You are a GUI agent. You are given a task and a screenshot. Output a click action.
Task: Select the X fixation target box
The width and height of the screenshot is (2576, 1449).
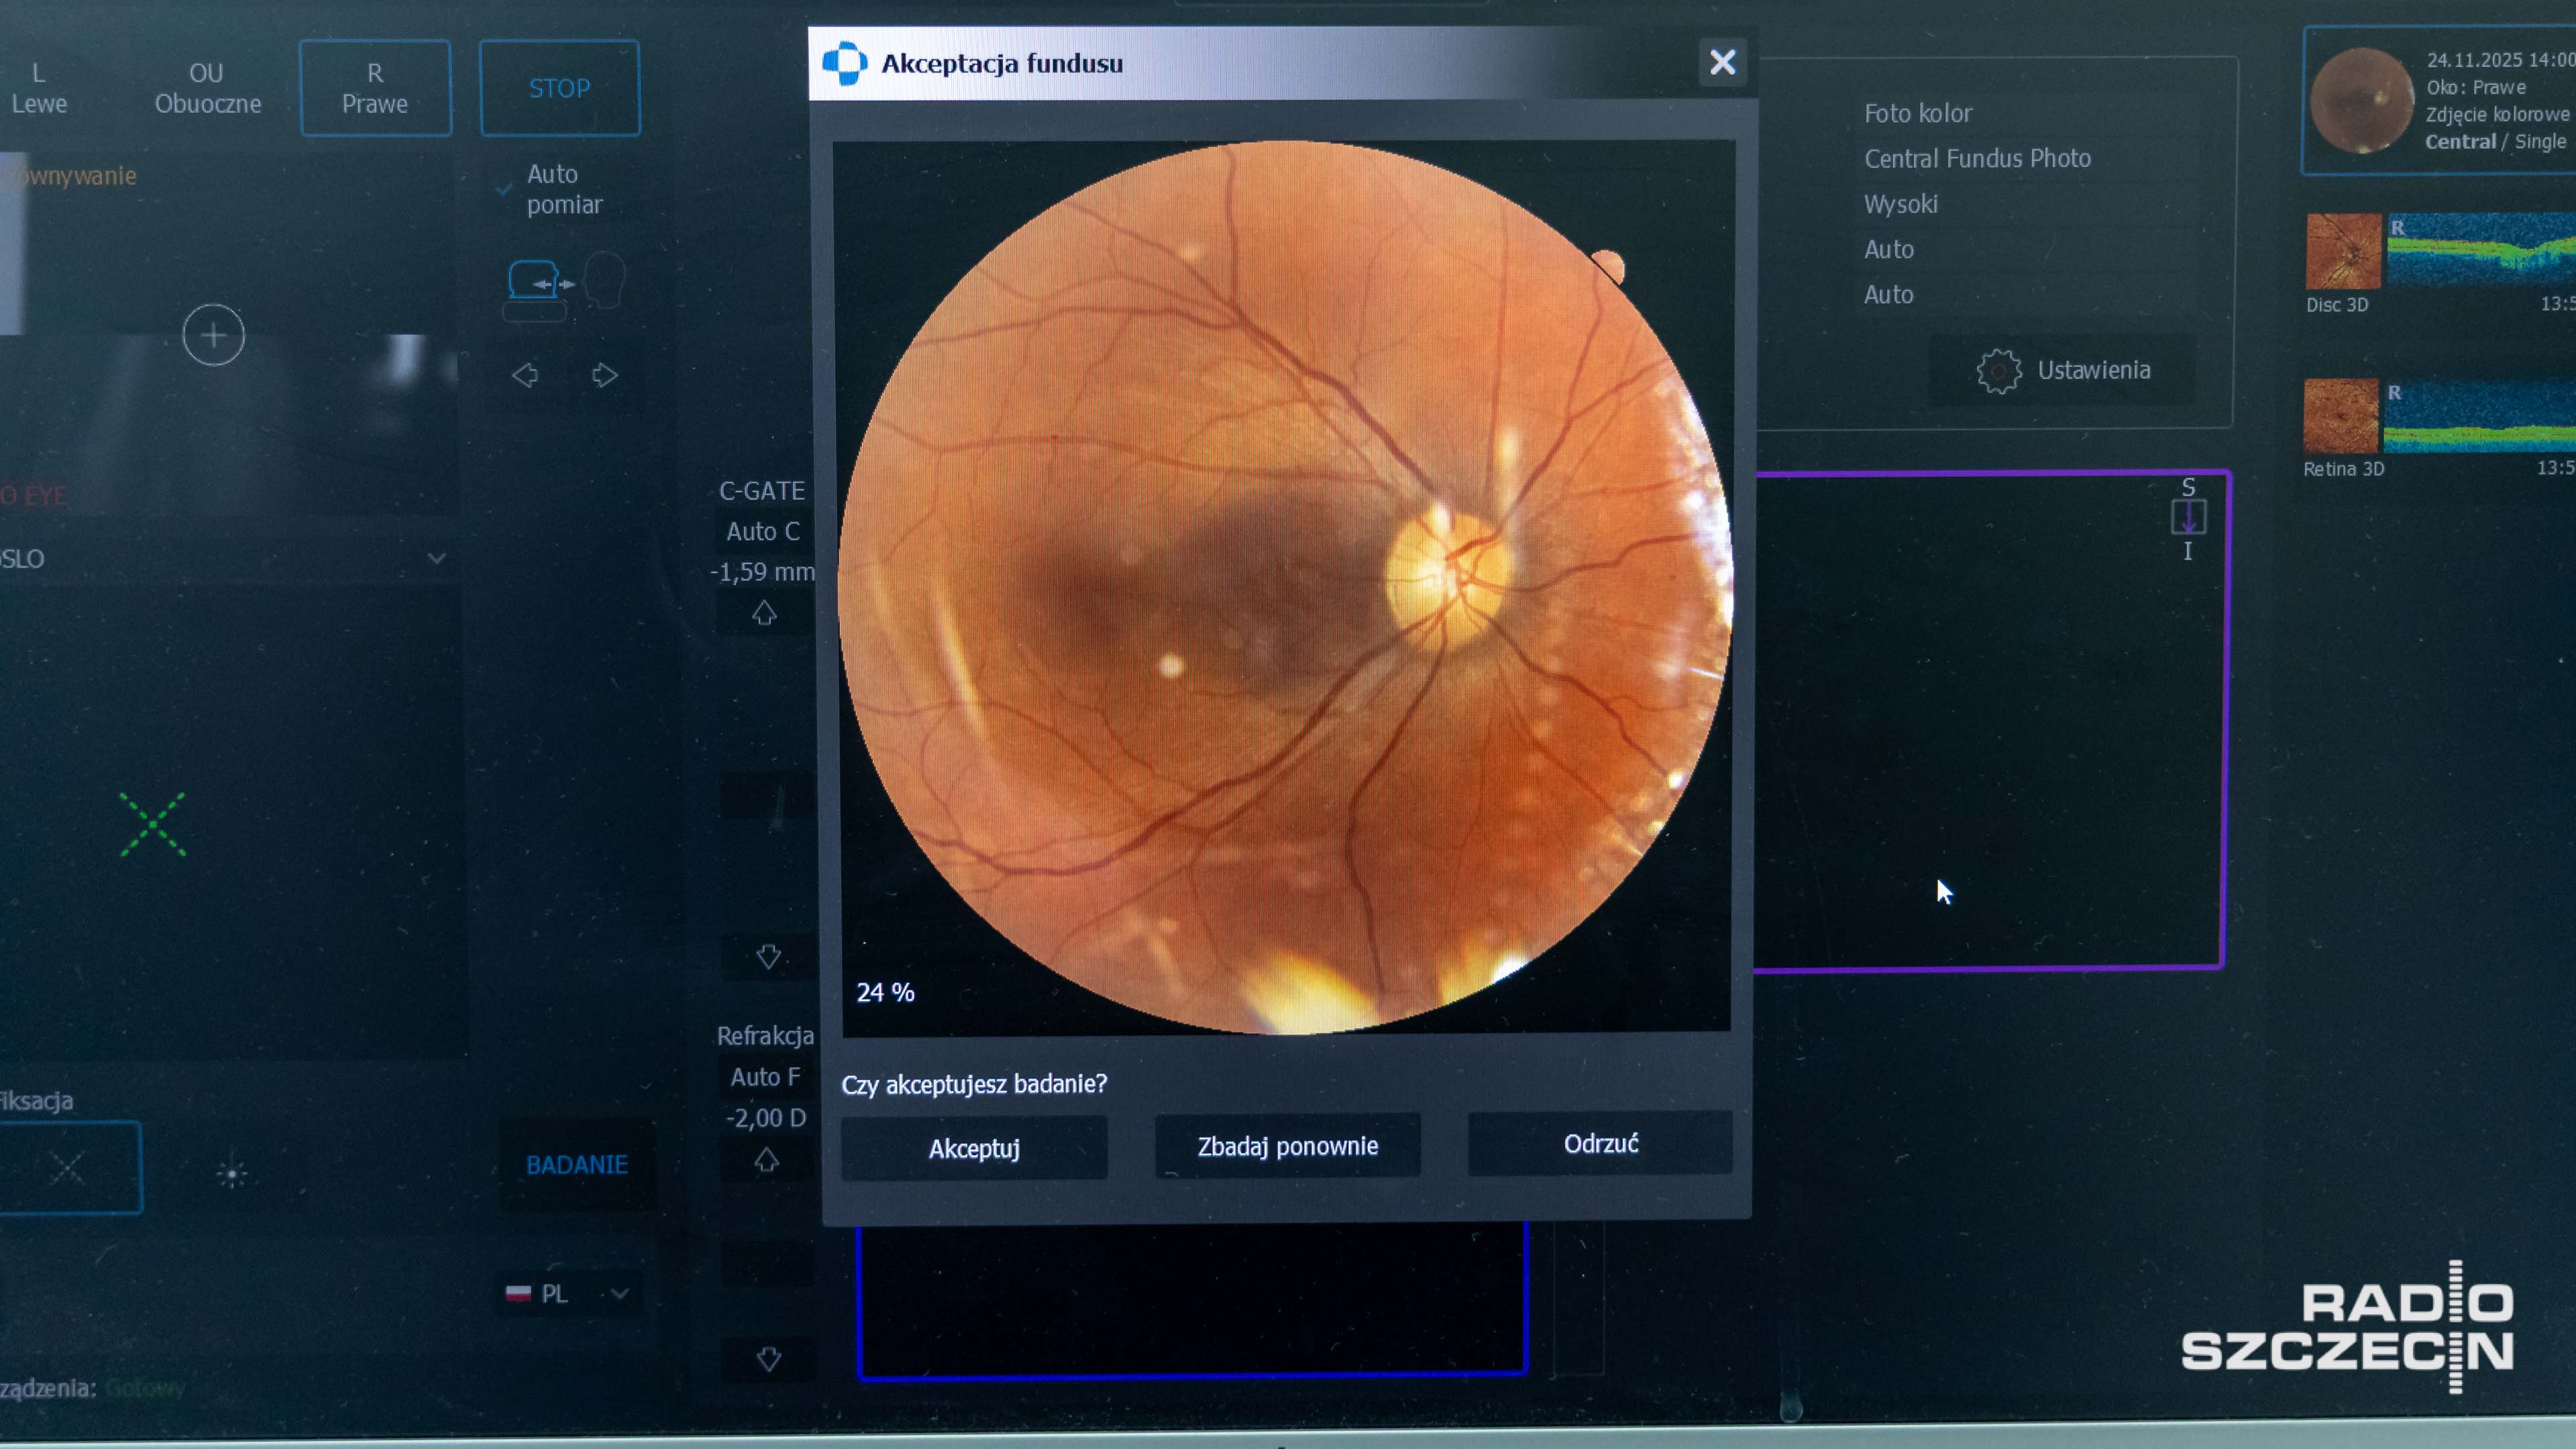69,1167
